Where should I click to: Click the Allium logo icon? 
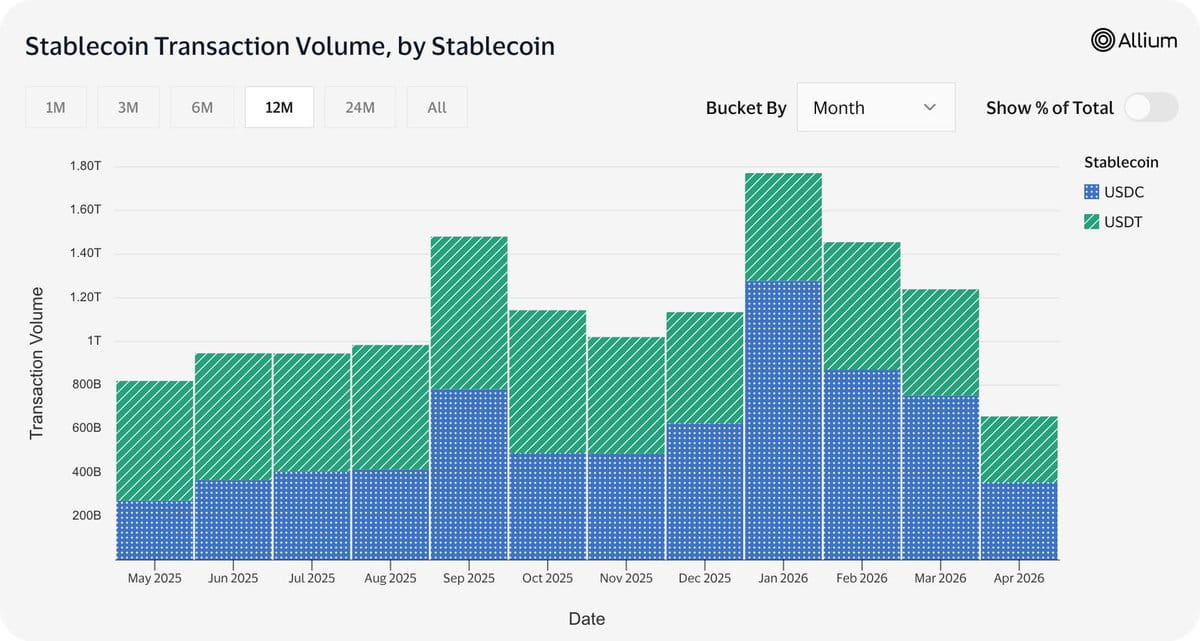[1103, 40]
